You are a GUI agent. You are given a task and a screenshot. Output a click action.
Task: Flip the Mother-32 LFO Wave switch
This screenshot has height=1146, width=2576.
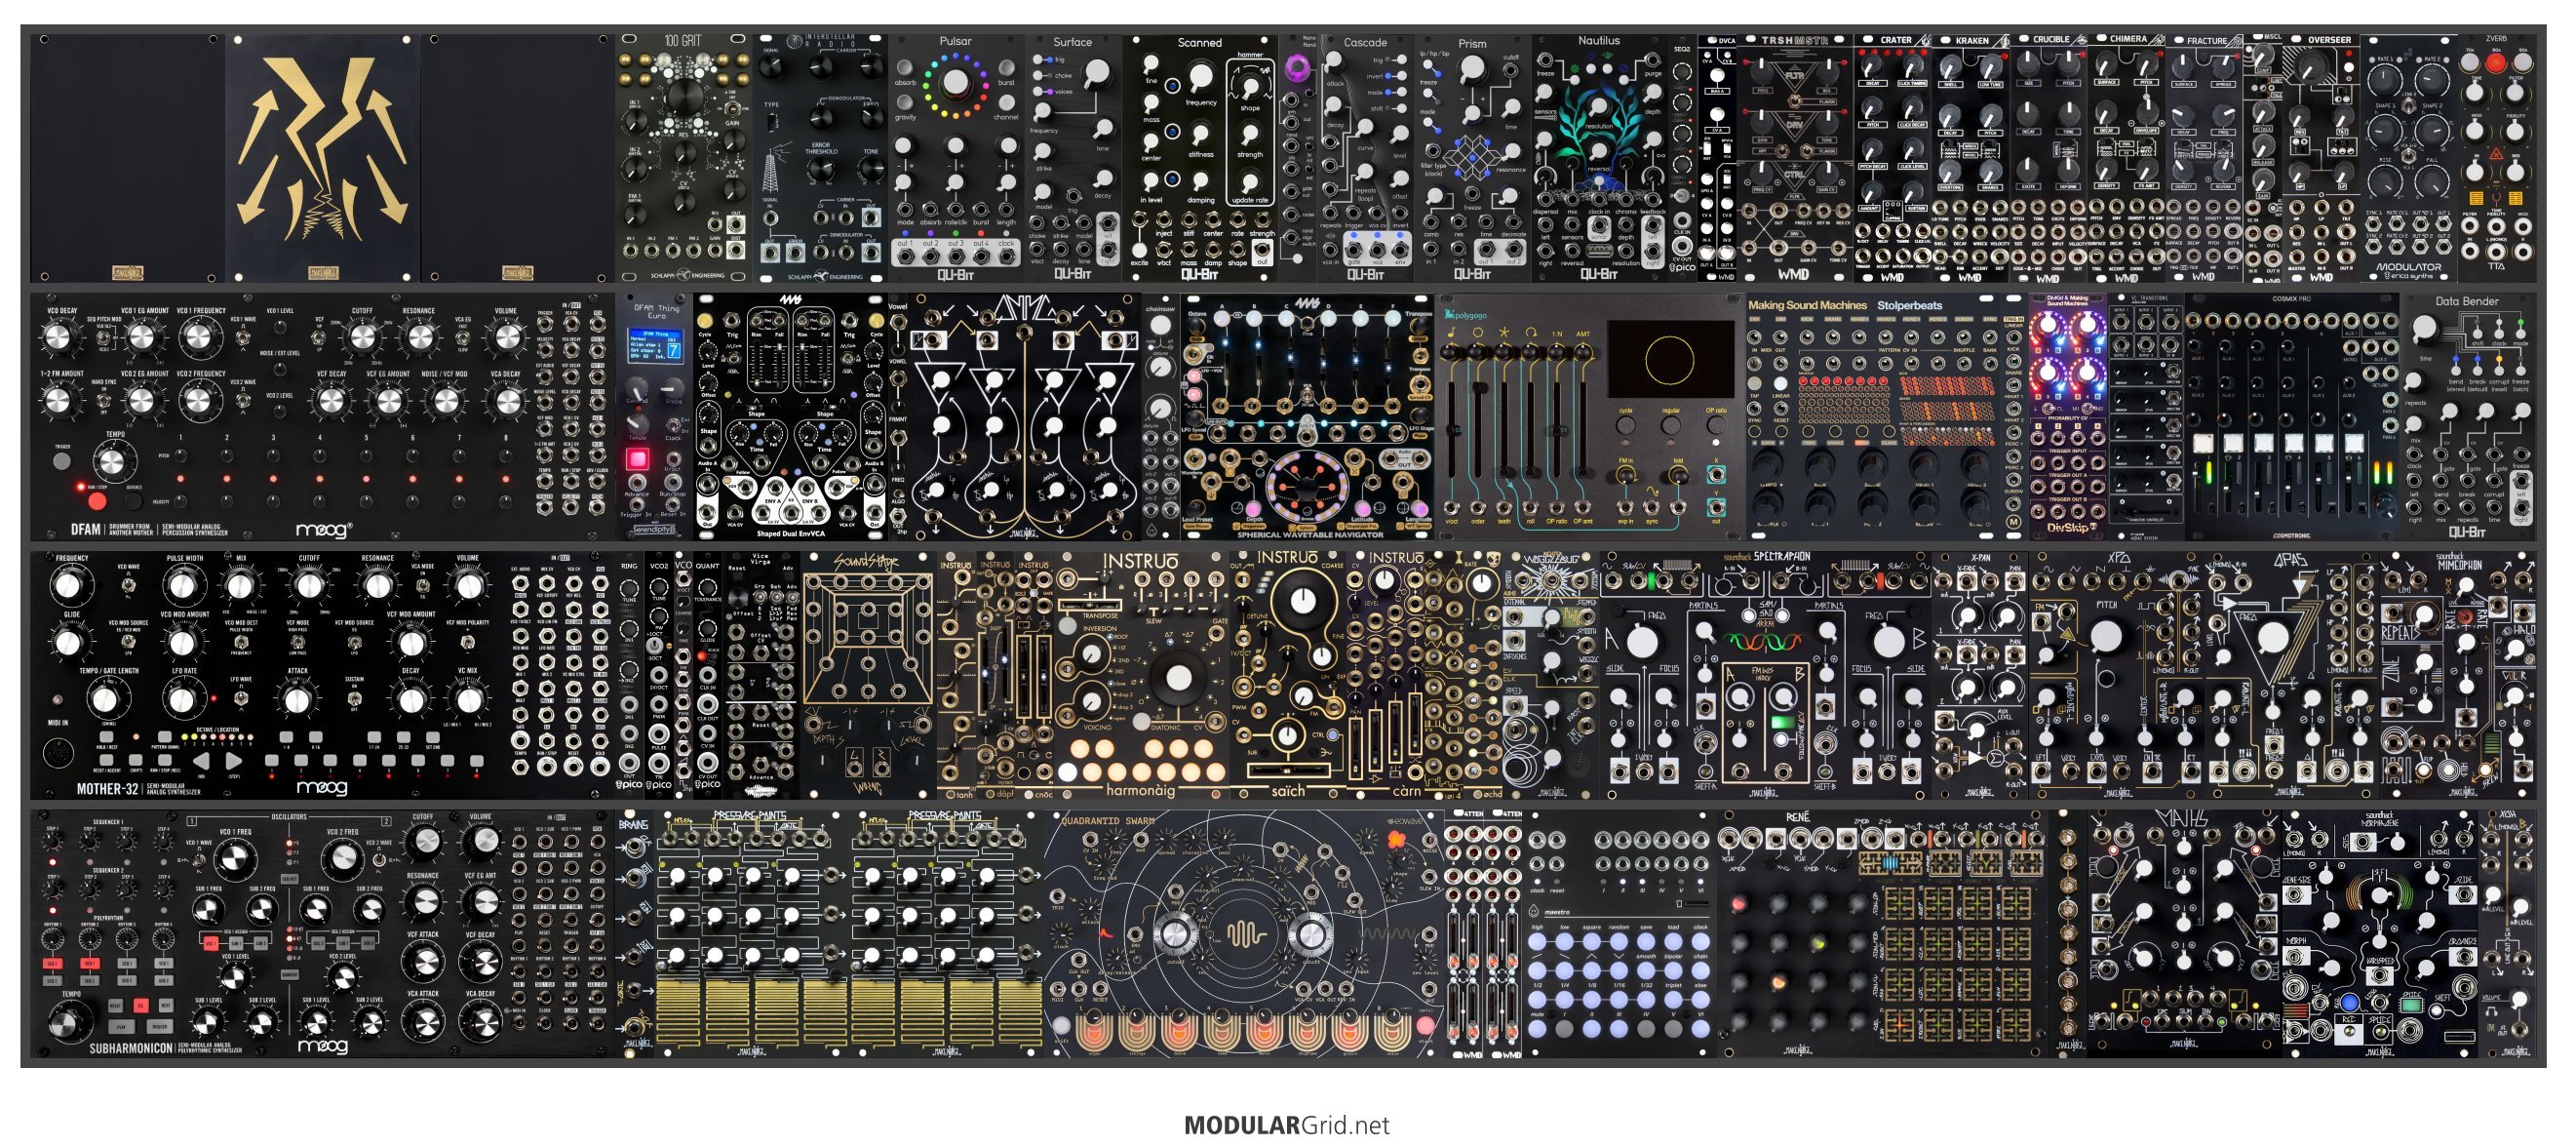click(x=240, y=697)
